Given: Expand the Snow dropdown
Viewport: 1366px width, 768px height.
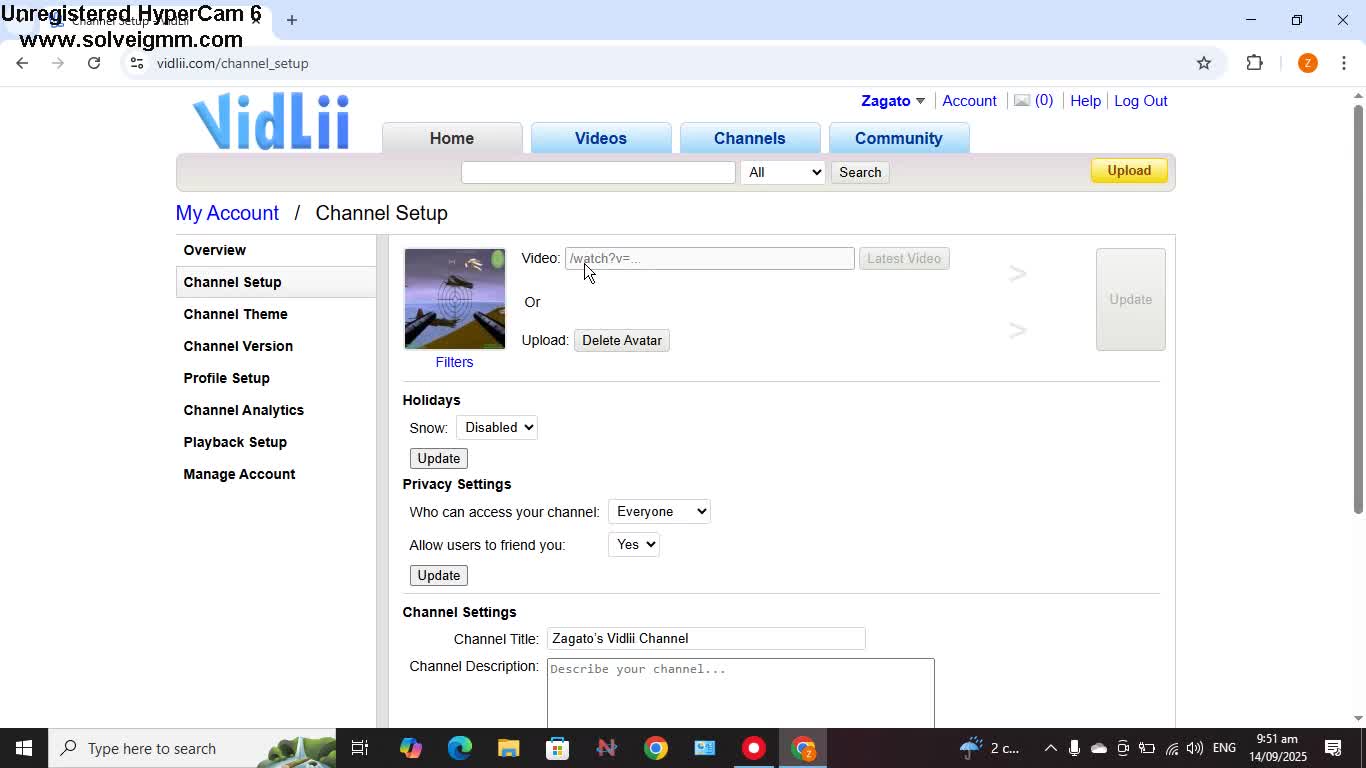Looking at the screenshot, I should click(x=497, y=427).
